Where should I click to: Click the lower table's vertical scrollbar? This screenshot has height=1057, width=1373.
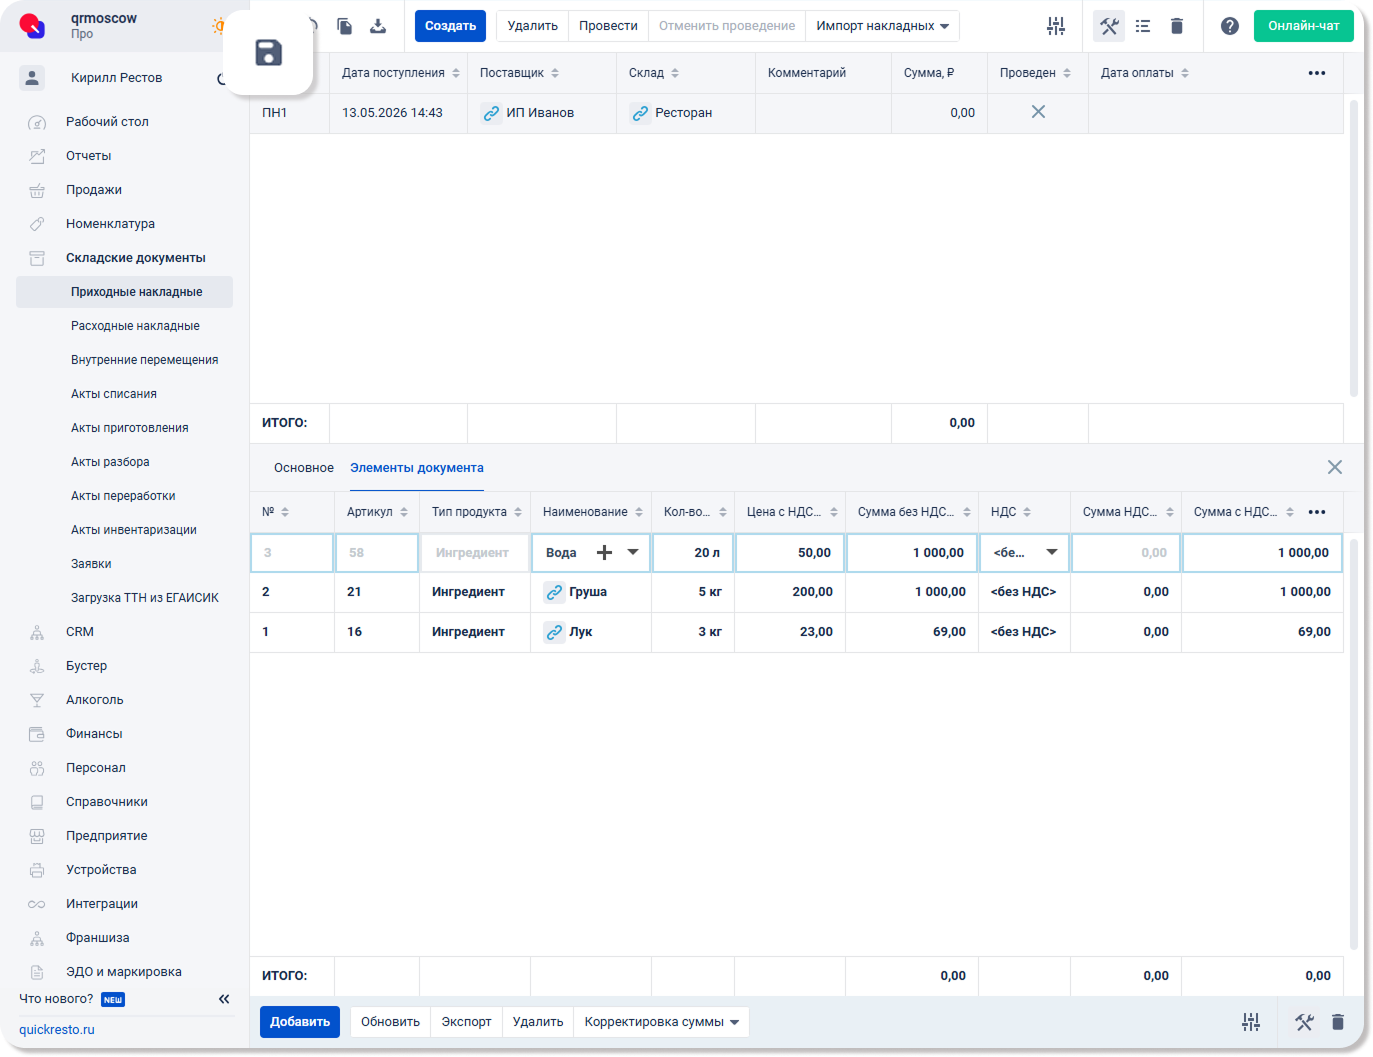[x=1354, y=743]
